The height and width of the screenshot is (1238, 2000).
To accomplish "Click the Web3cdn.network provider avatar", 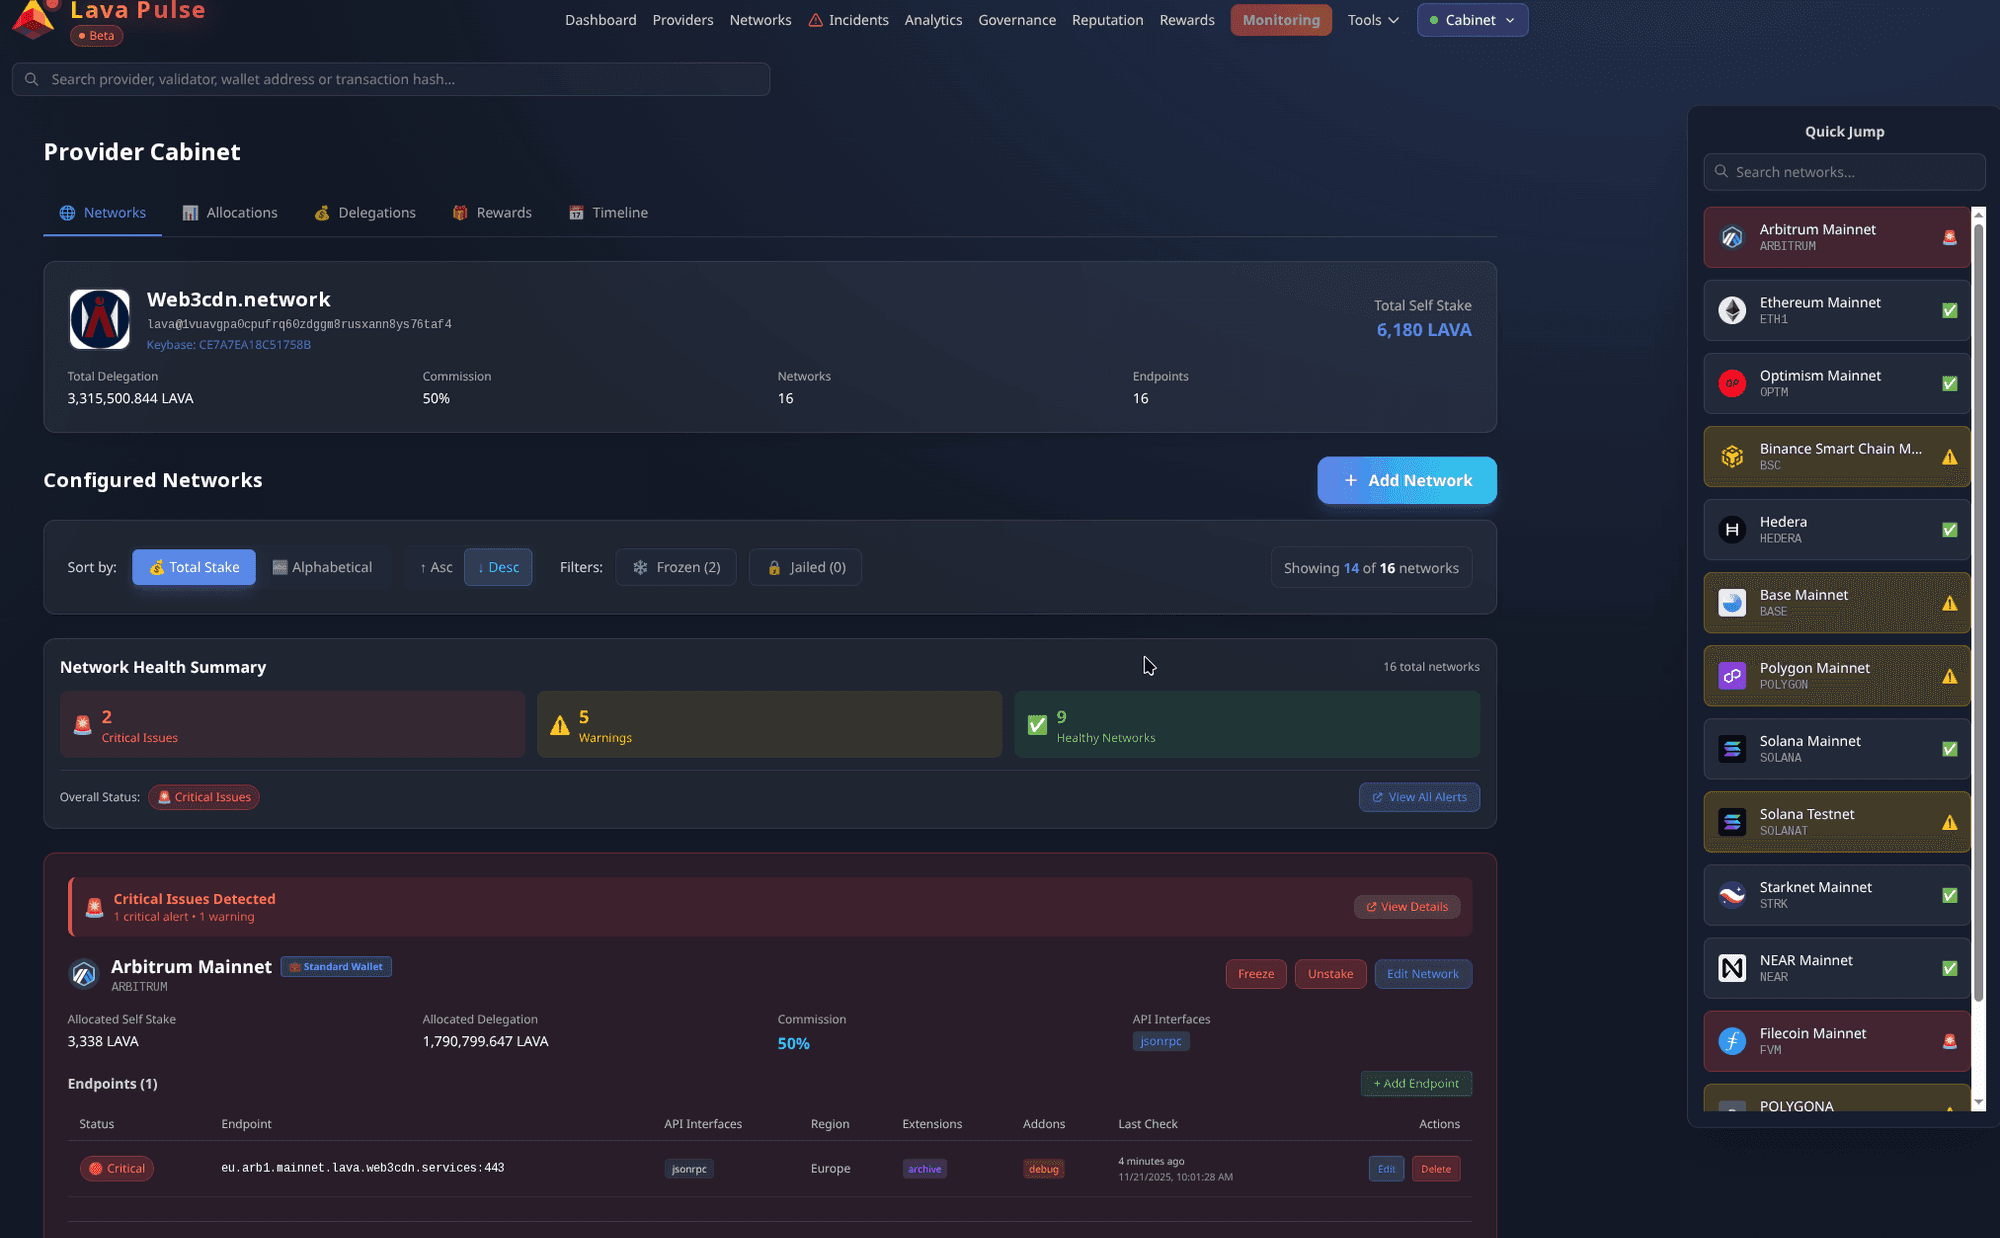I will [99, 319].
